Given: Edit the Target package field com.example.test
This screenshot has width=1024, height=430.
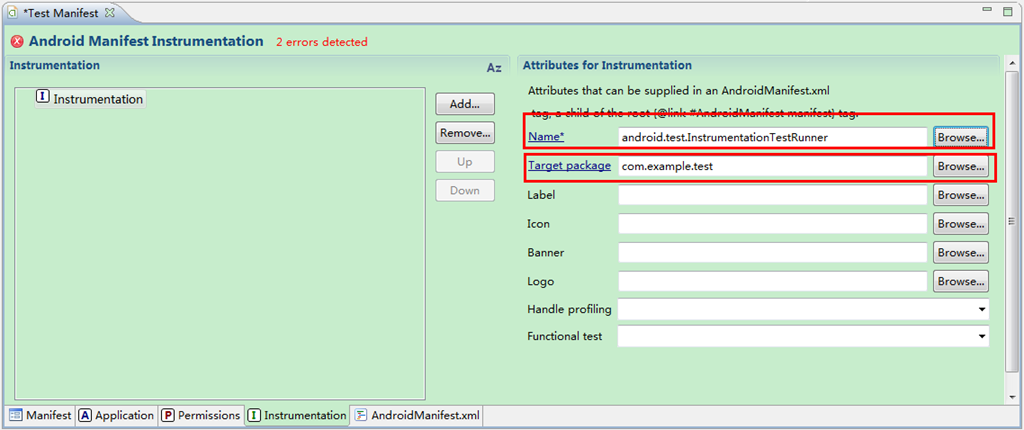Looking at the screenshot, I should click(773, 166).
